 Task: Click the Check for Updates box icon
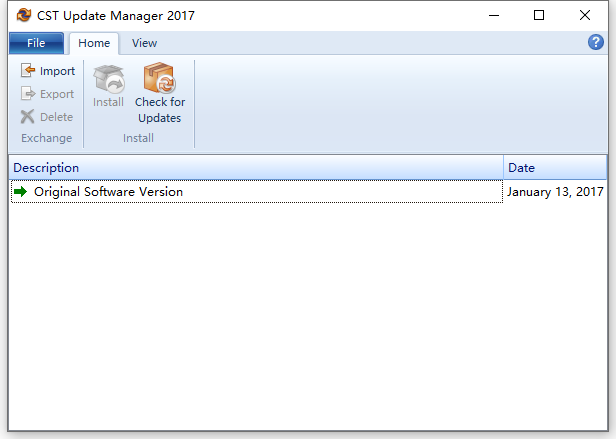click(160, 77)
